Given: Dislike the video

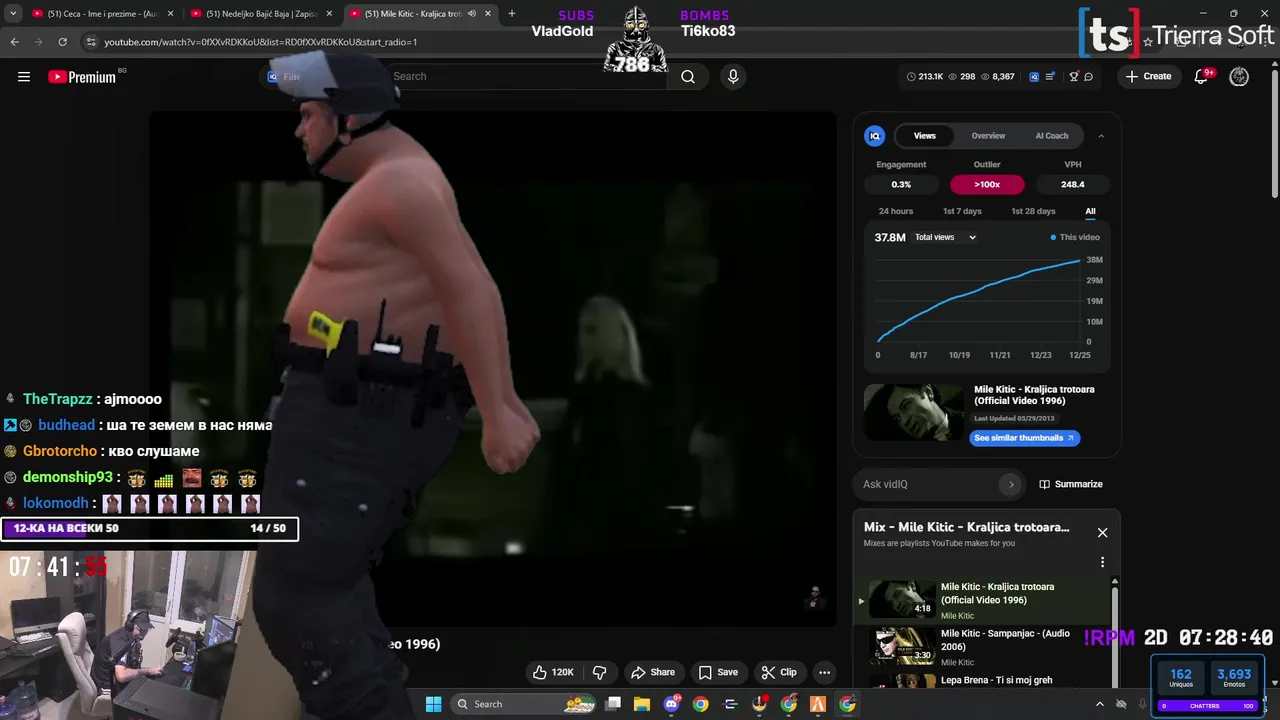Looking at the screenshot, I should (x=600, y=672).
